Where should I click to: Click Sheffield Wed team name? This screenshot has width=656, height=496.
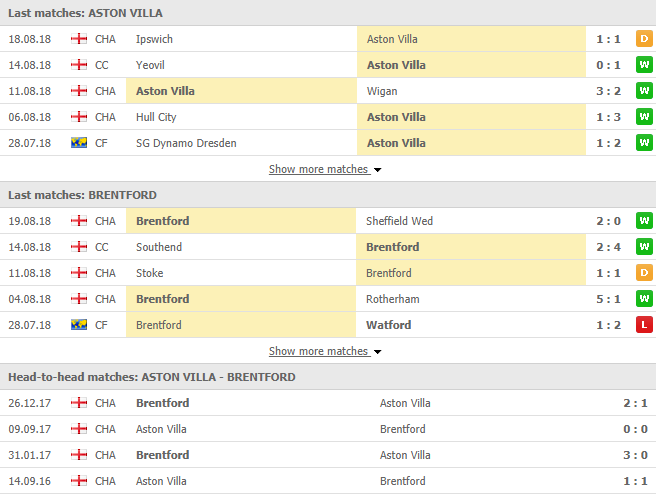tap(399, 221)
